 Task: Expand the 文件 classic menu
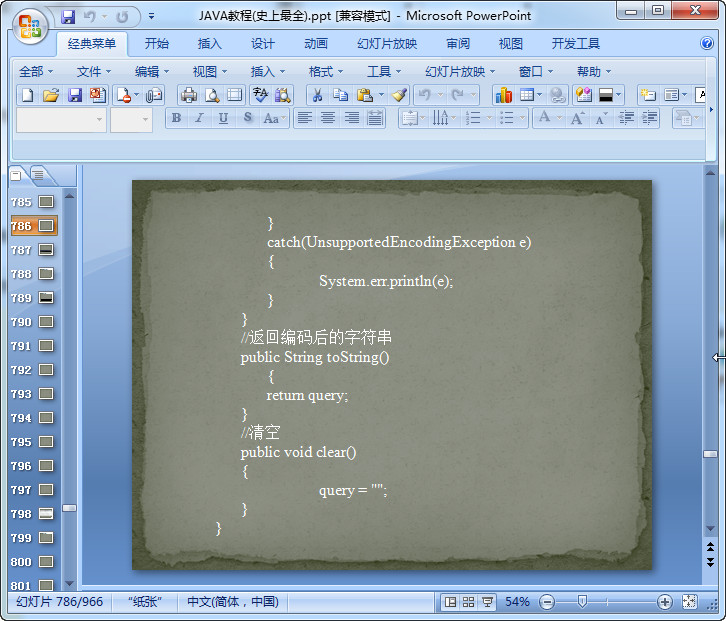pyautogui.click(x=94, y=72)
